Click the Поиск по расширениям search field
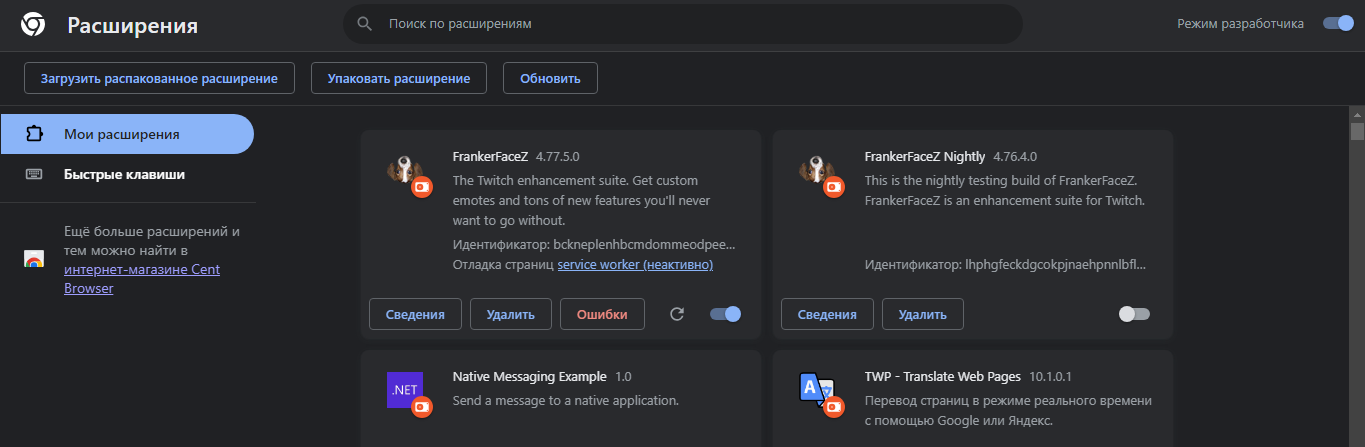 682,23
